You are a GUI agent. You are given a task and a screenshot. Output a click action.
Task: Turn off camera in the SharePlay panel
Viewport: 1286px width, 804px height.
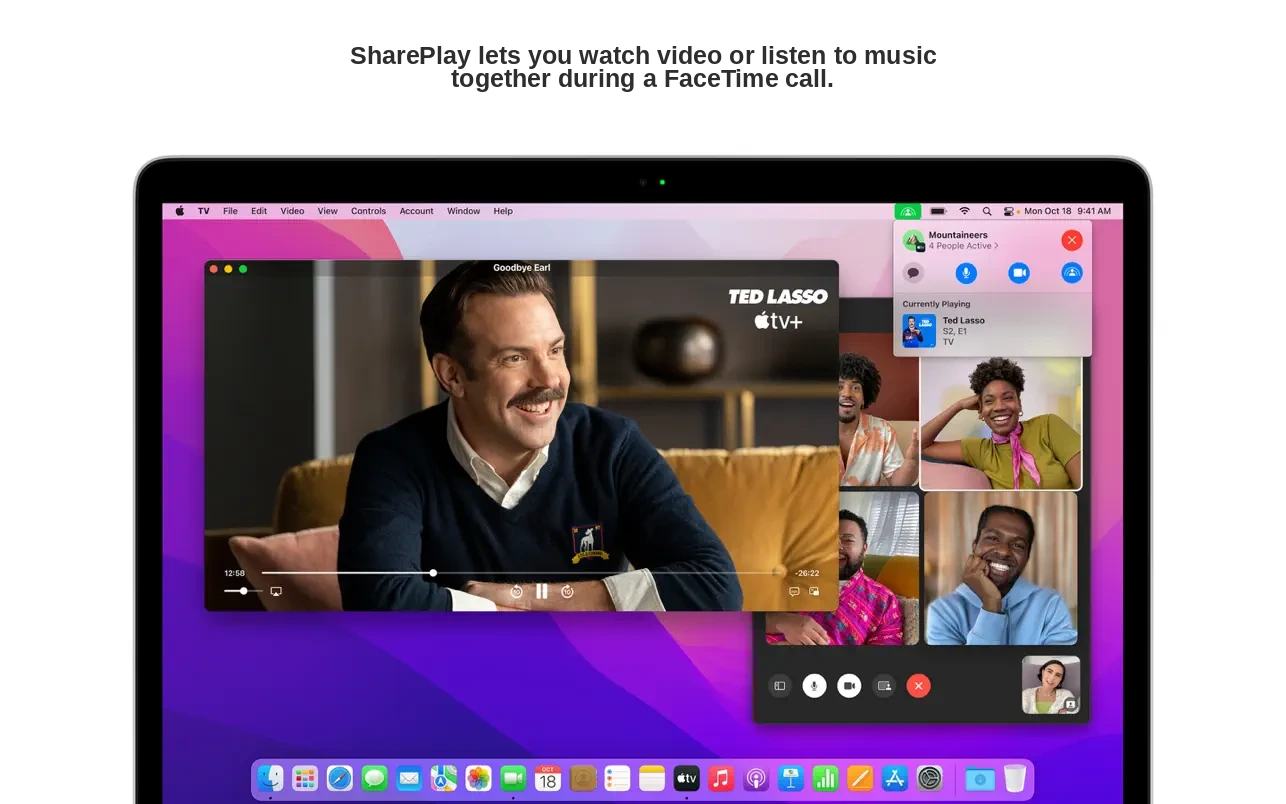point(1019,272)
